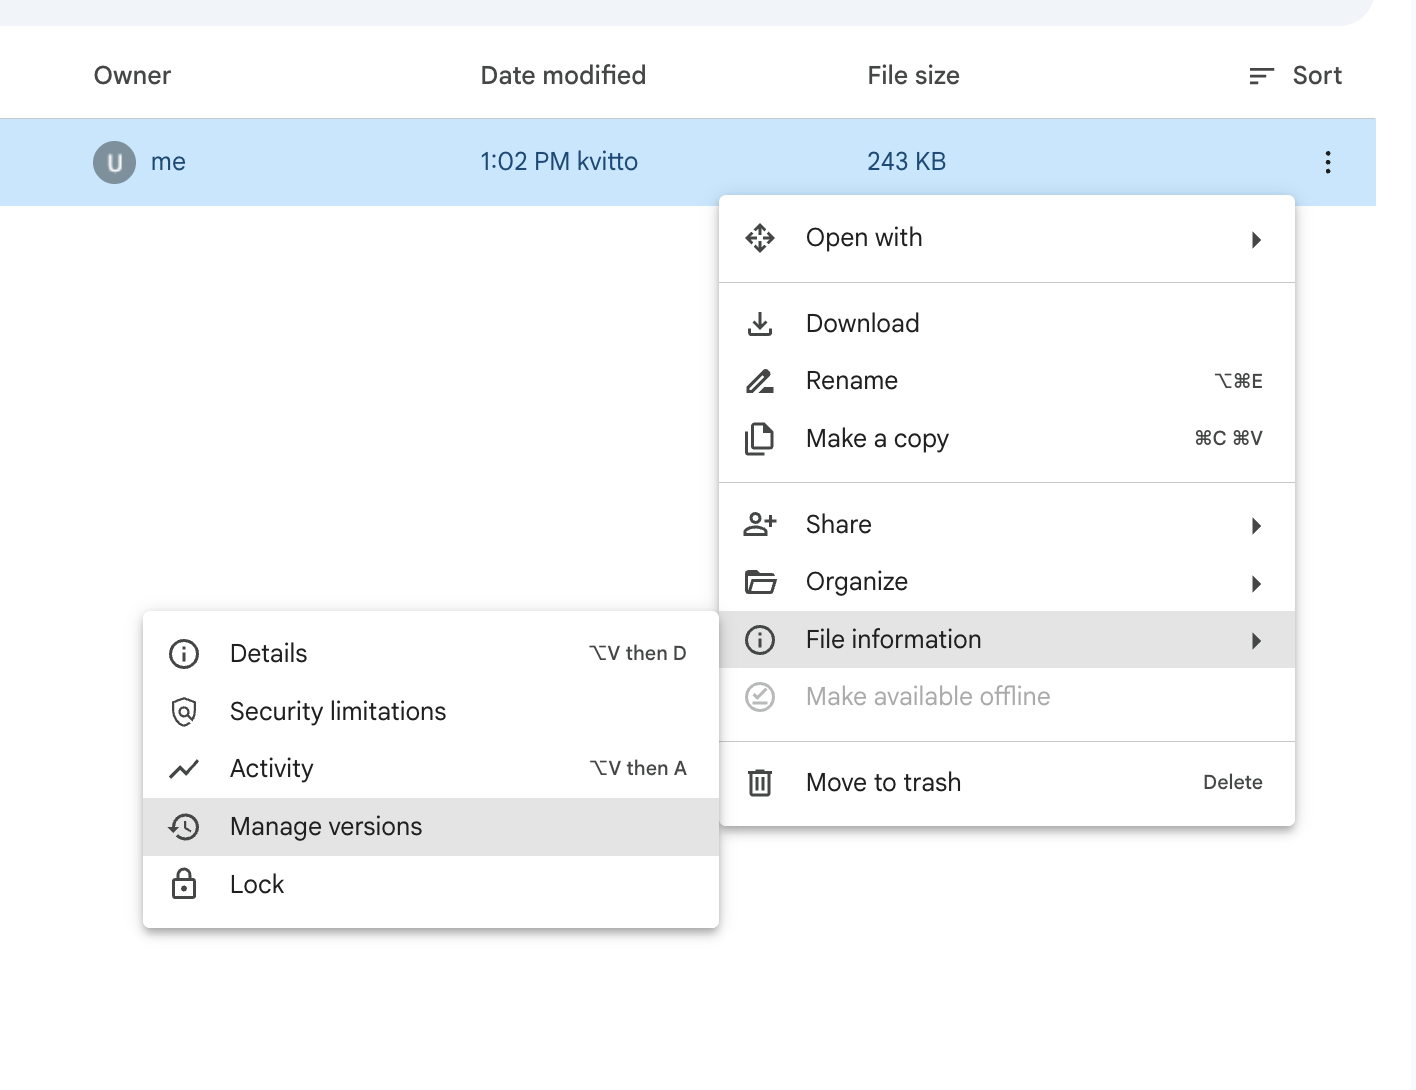The height and width of the screenshot is (1090, 1416).
Task: Choose Details in the File information submenu
Action: pos(269,654)
